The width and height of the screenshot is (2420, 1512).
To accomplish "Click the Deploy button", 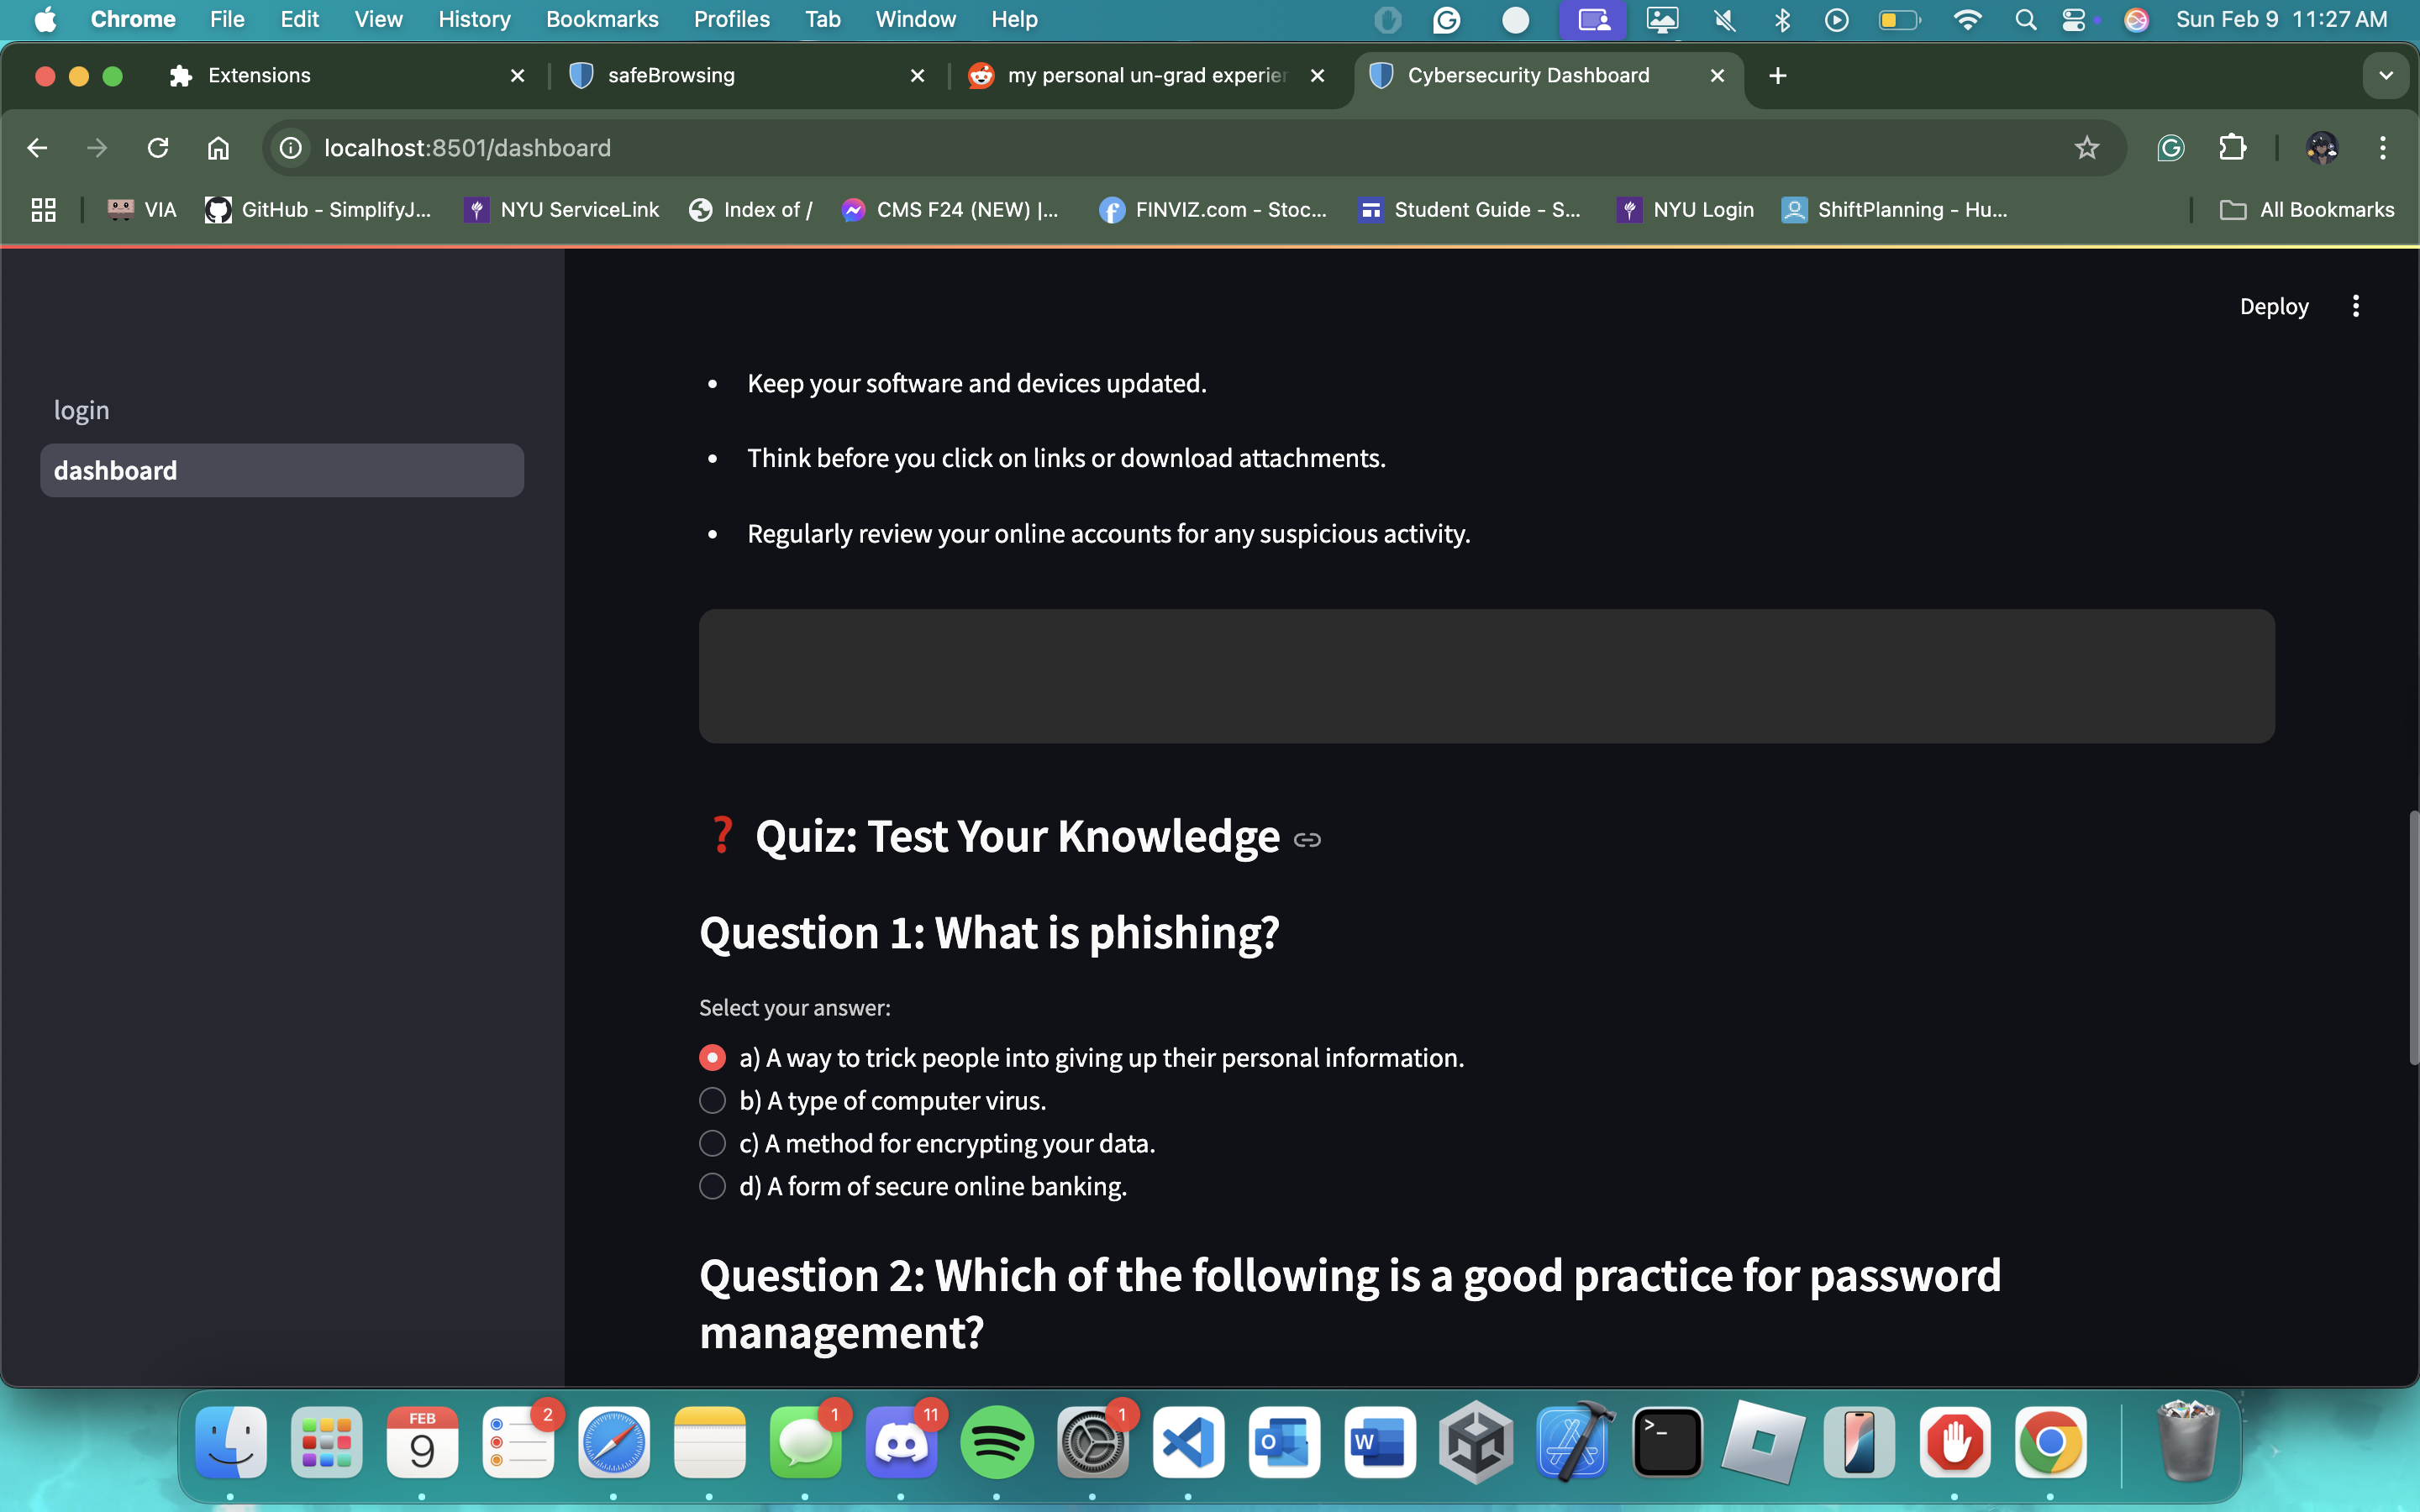I will click(2273, 306).
